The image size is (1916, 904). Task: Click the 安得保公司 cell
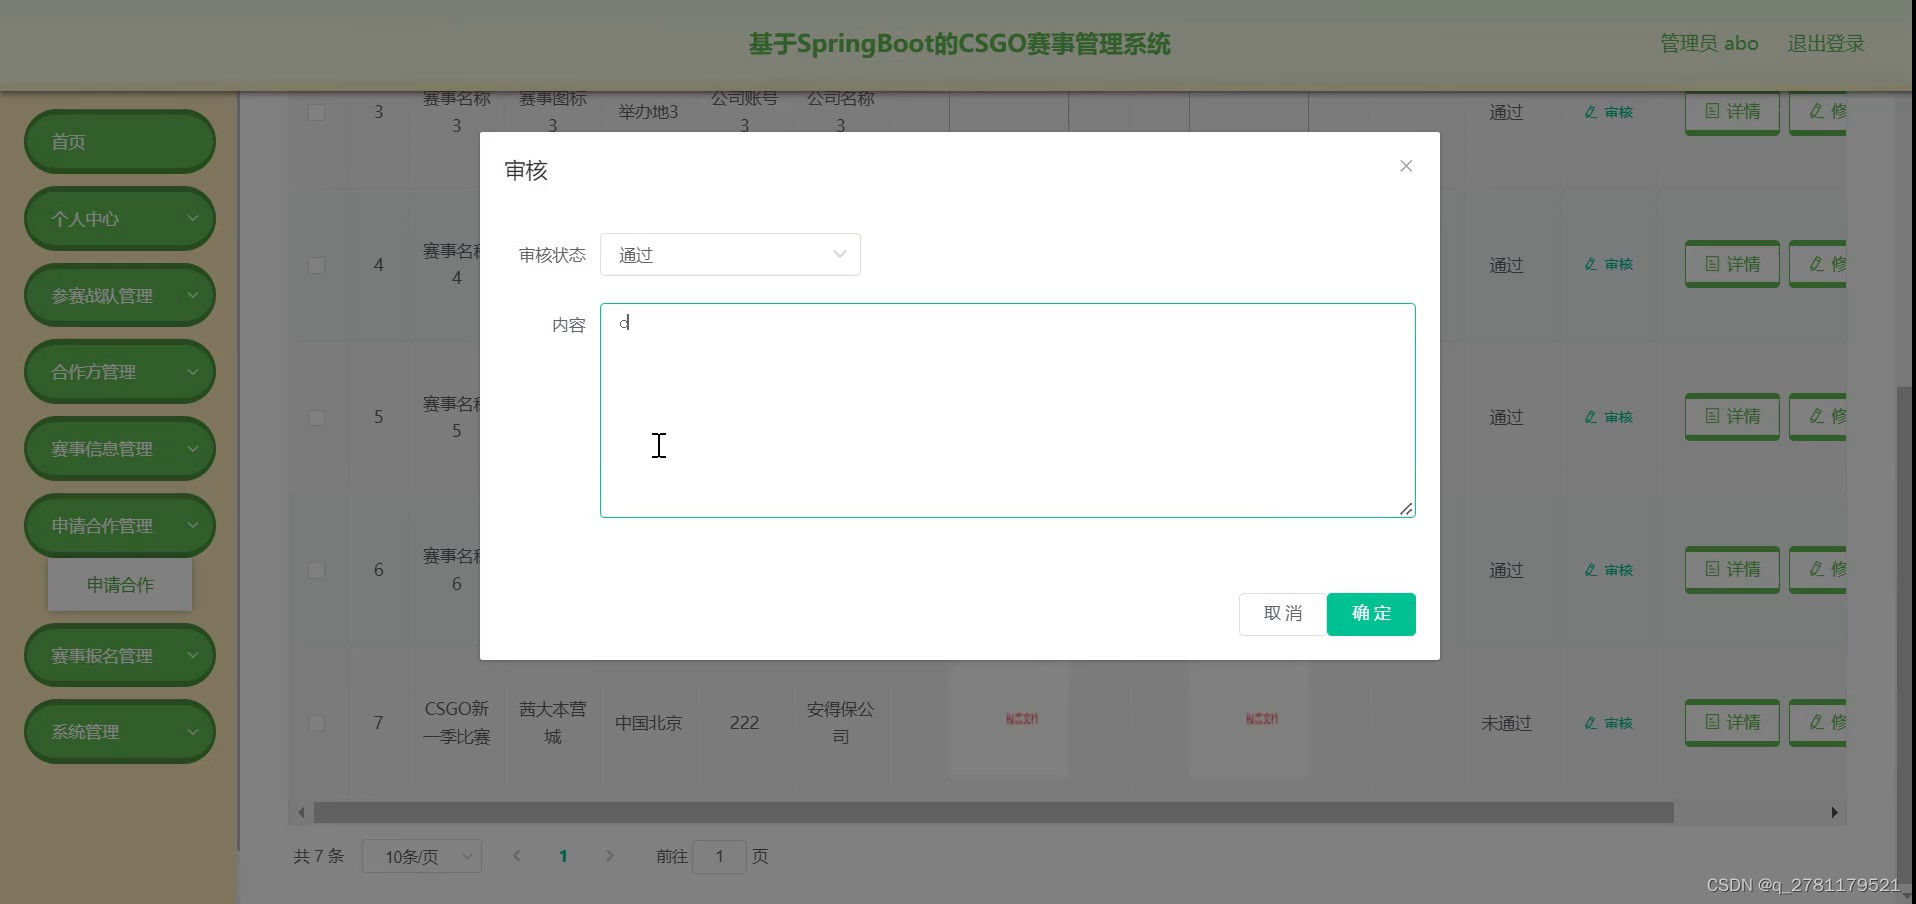point(841,723)
